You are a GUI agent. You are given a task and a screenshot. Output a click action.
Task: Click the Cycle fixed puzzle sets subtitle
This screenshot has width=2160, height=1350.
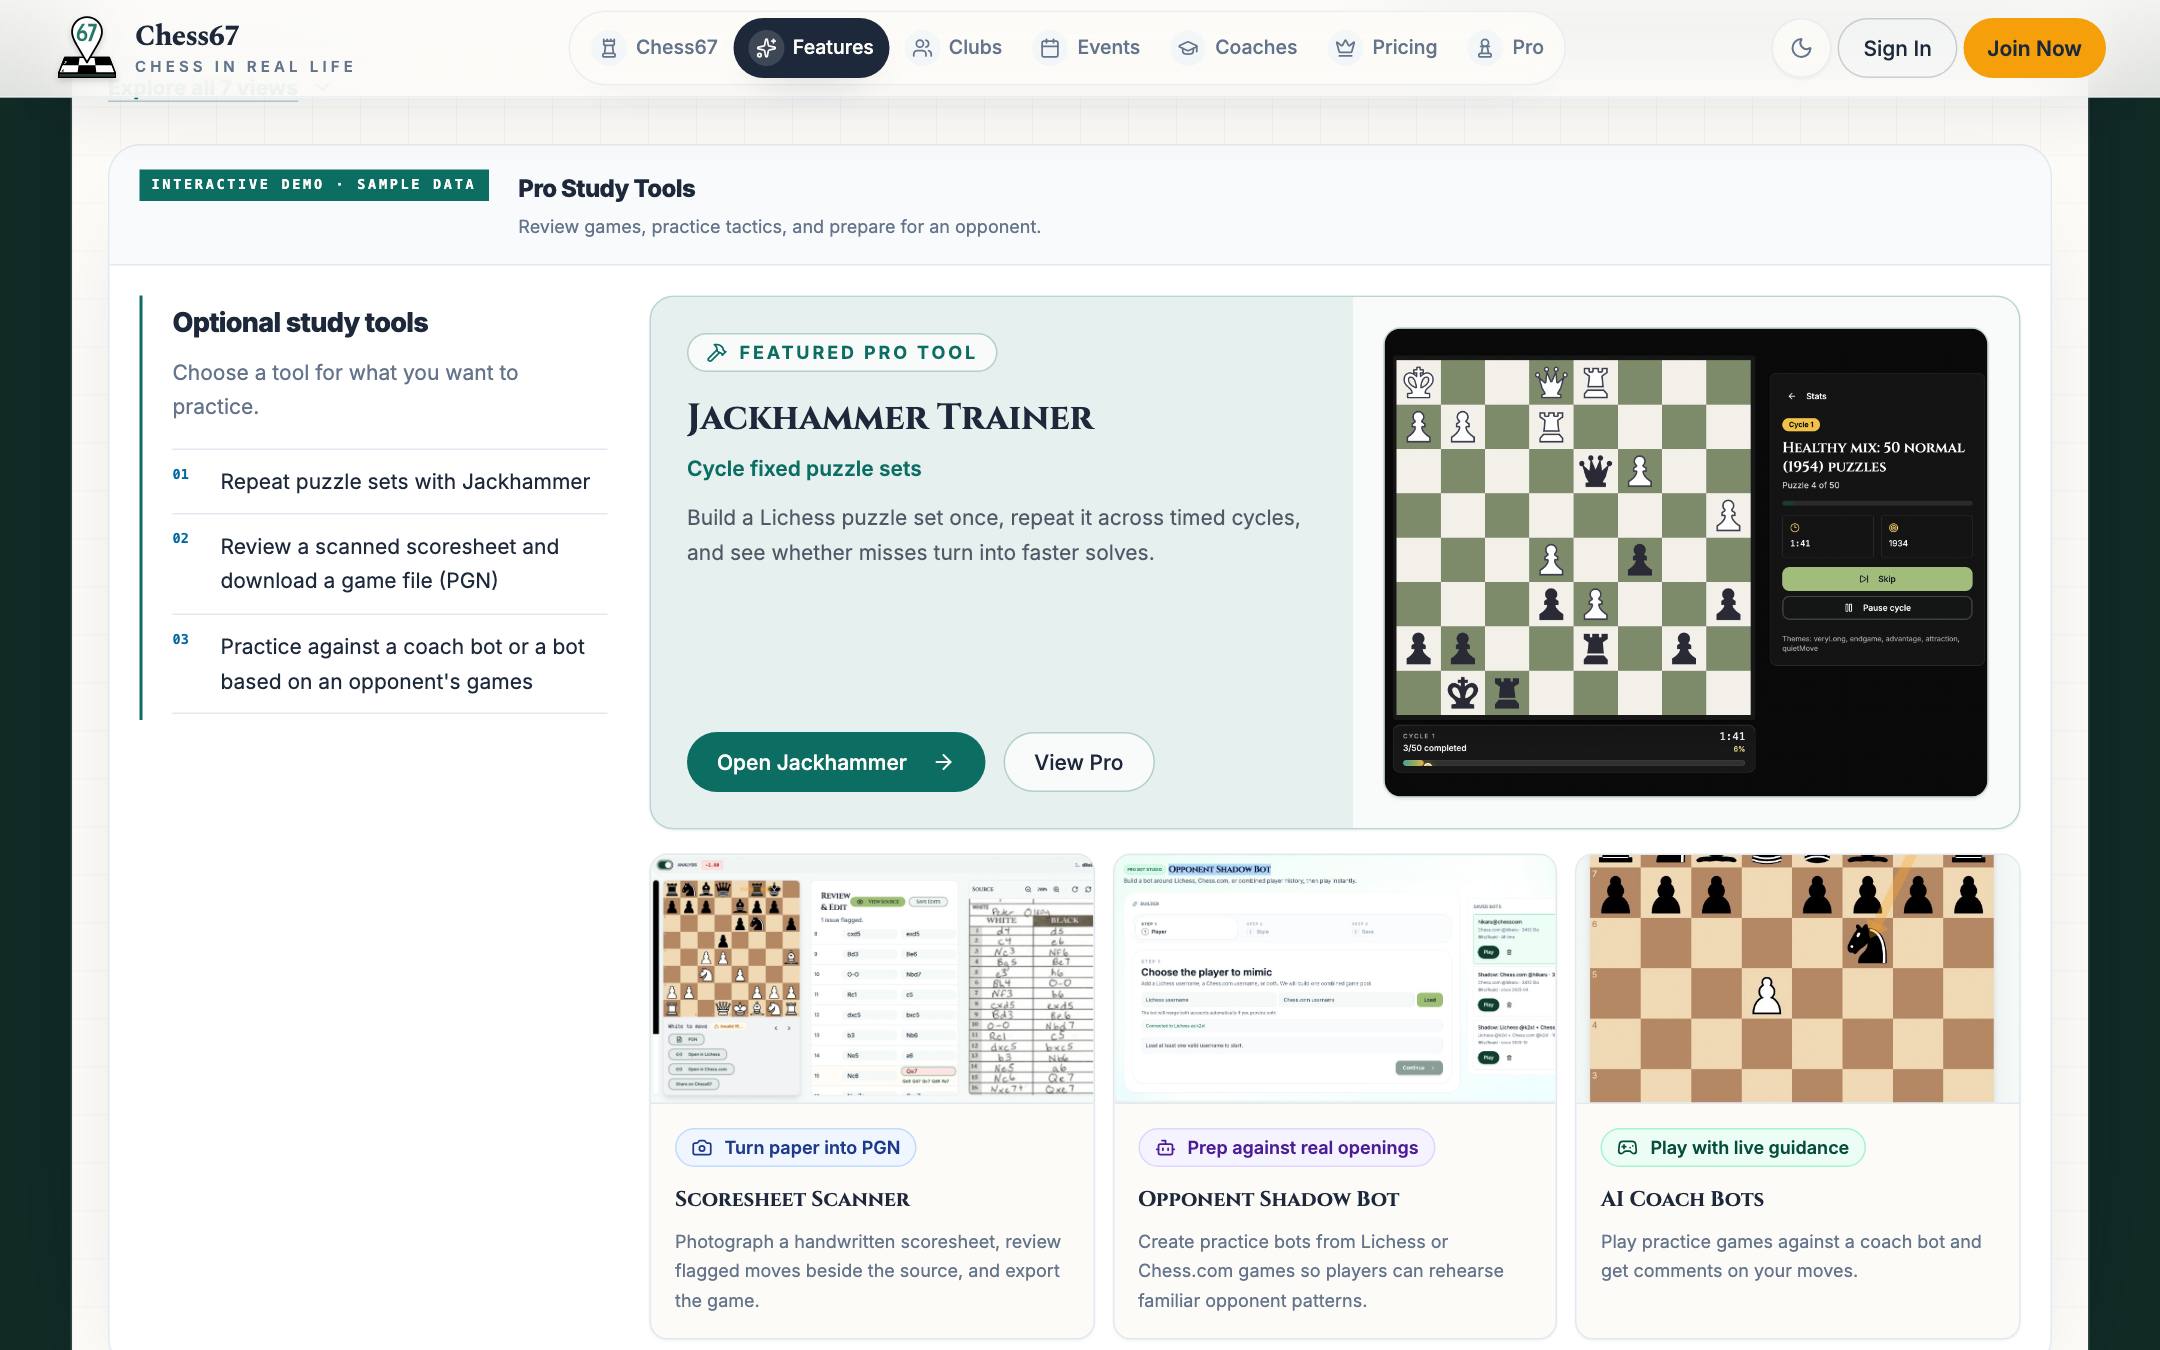point(804,469)
